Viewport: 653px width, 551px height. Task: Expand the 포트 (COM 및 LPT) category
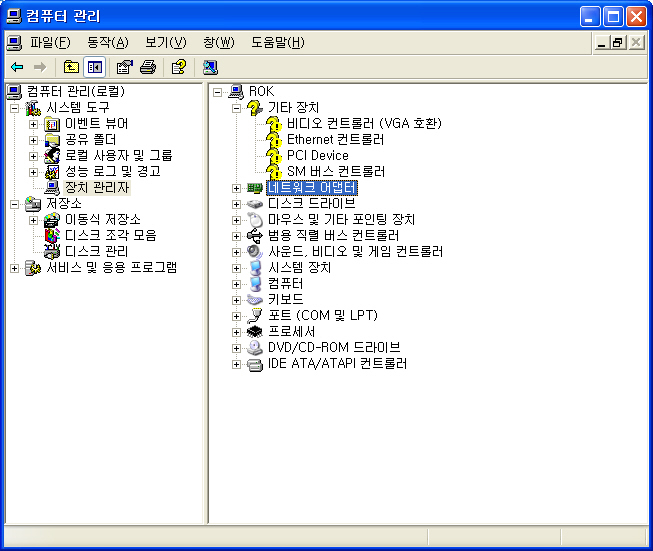tap(237, 316)
